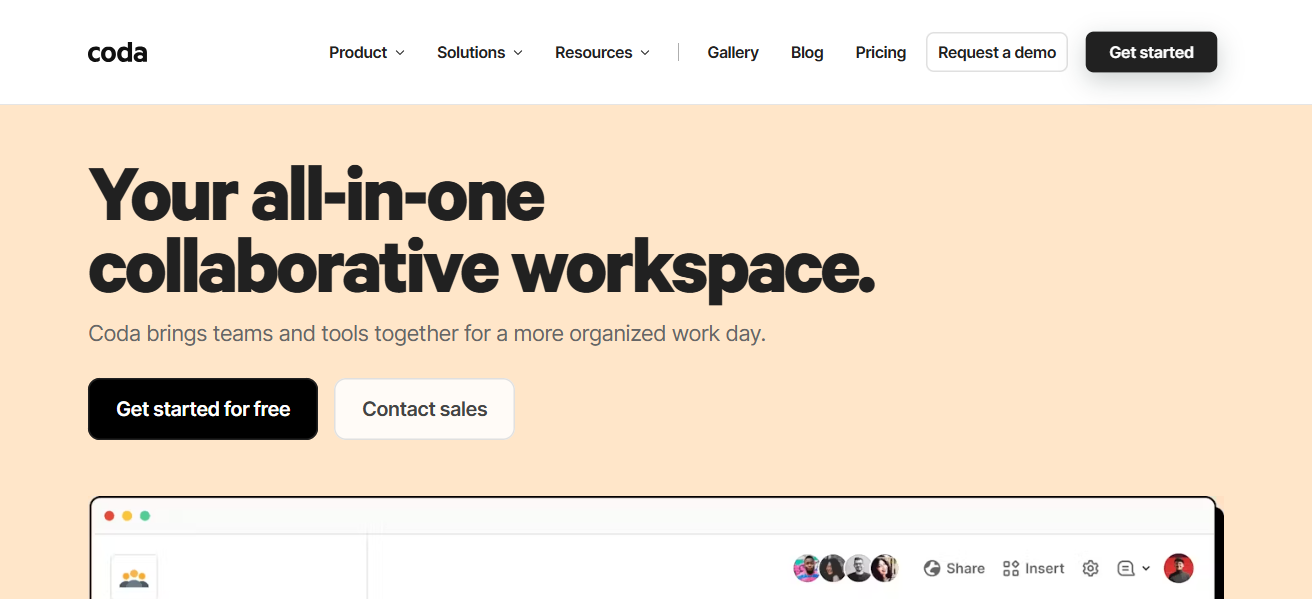This screenshot has height=599, width=1312.
Task: Click the green window dot in preview
Action: (x=145, y=516)
